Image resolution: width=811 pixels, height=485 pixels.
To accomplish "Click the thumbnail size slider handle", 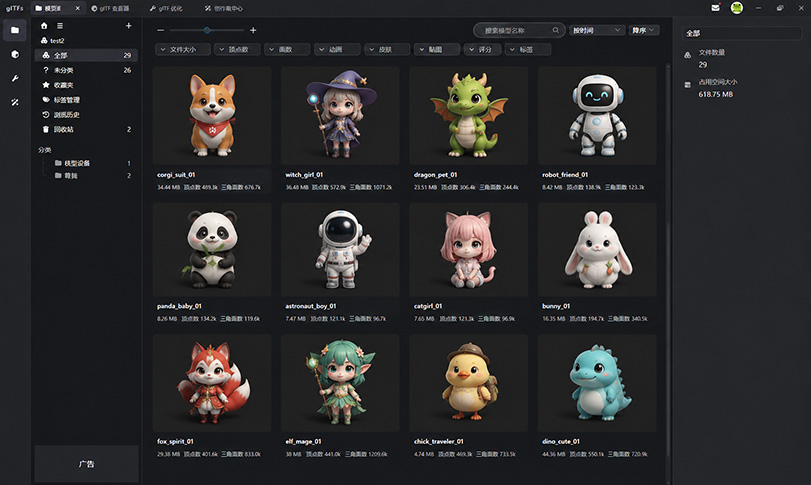I will pos(207,30).
